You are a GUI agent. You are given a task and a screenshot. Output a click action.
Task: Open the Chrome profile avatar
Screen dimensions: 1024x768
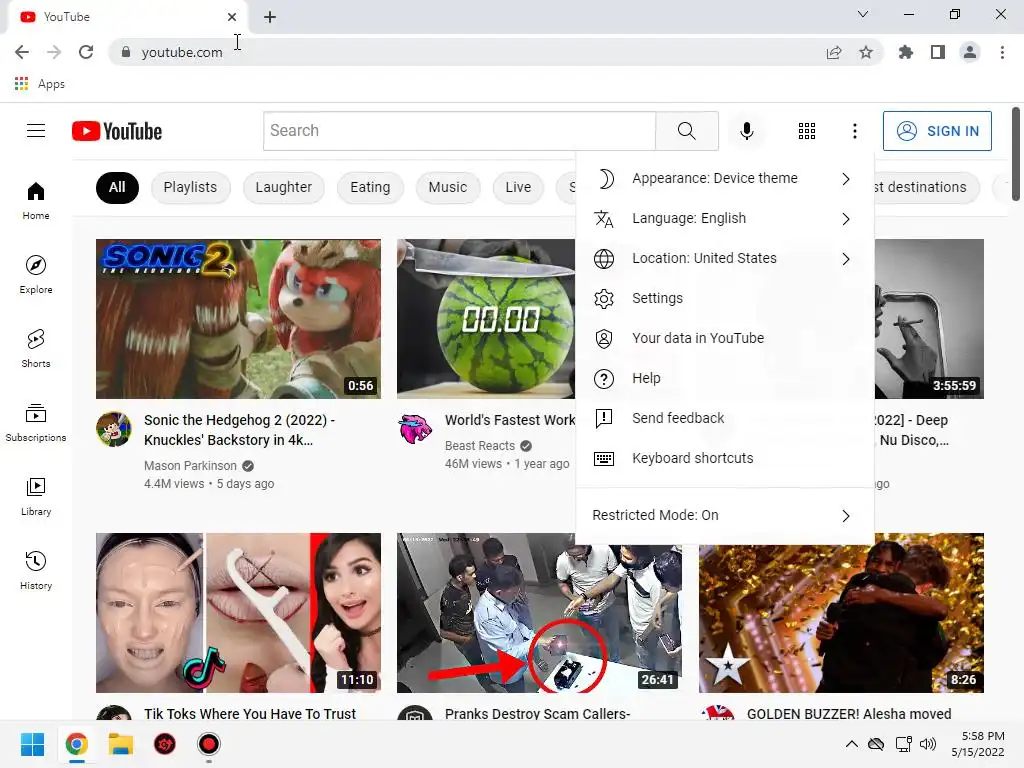click(970, 52)
